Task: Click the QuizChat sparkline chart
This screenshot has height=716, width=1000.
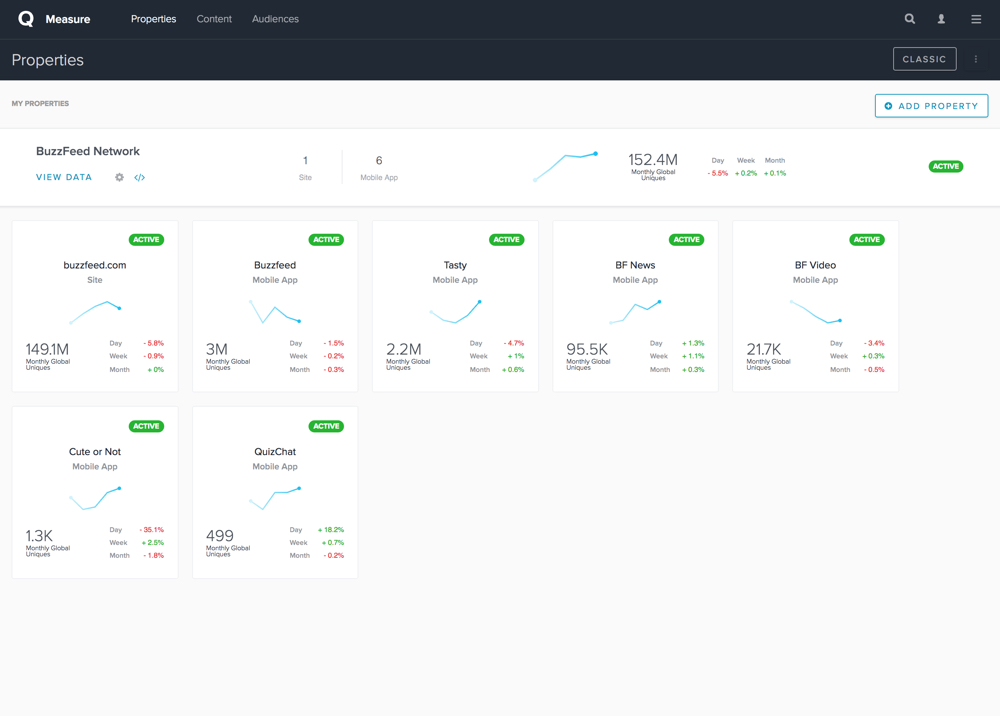Action: pyautogui.click(x=275, y=499)
